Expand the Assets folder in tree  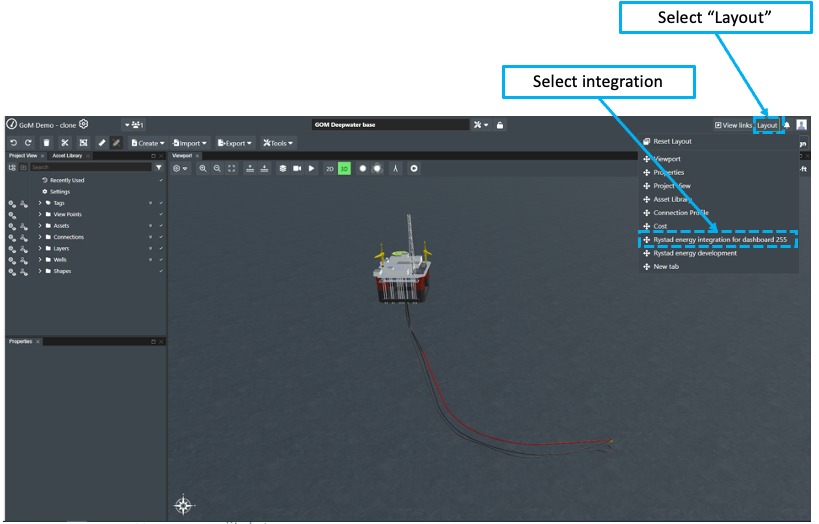(40, 226)
